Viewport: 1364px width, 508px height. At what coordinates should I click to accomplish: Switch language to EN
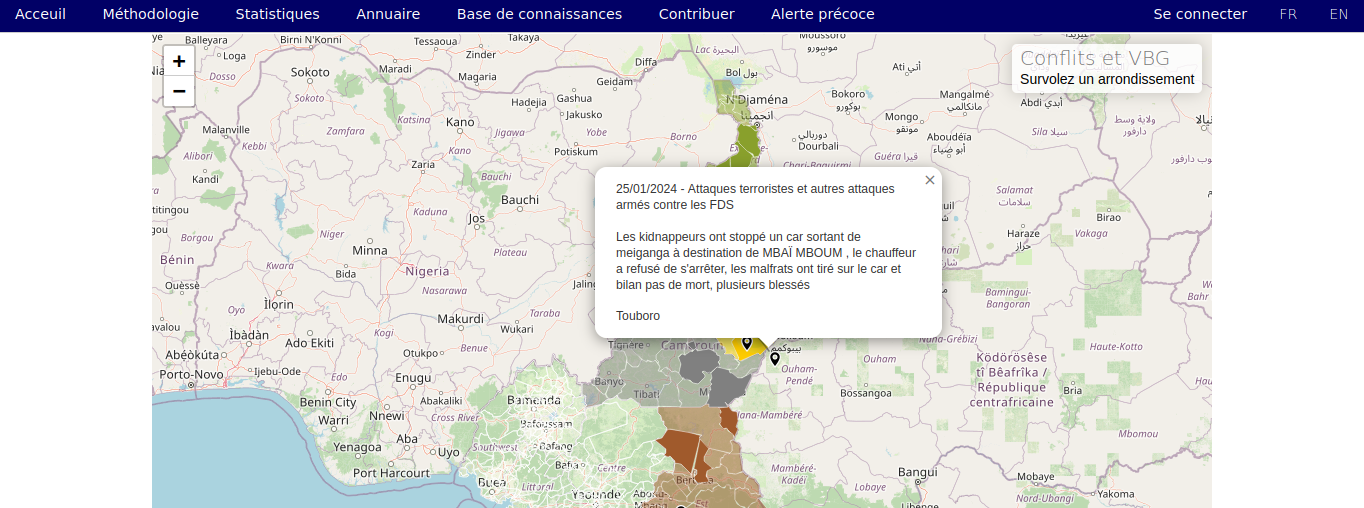pyautogui.click(x=1339, y=14)
